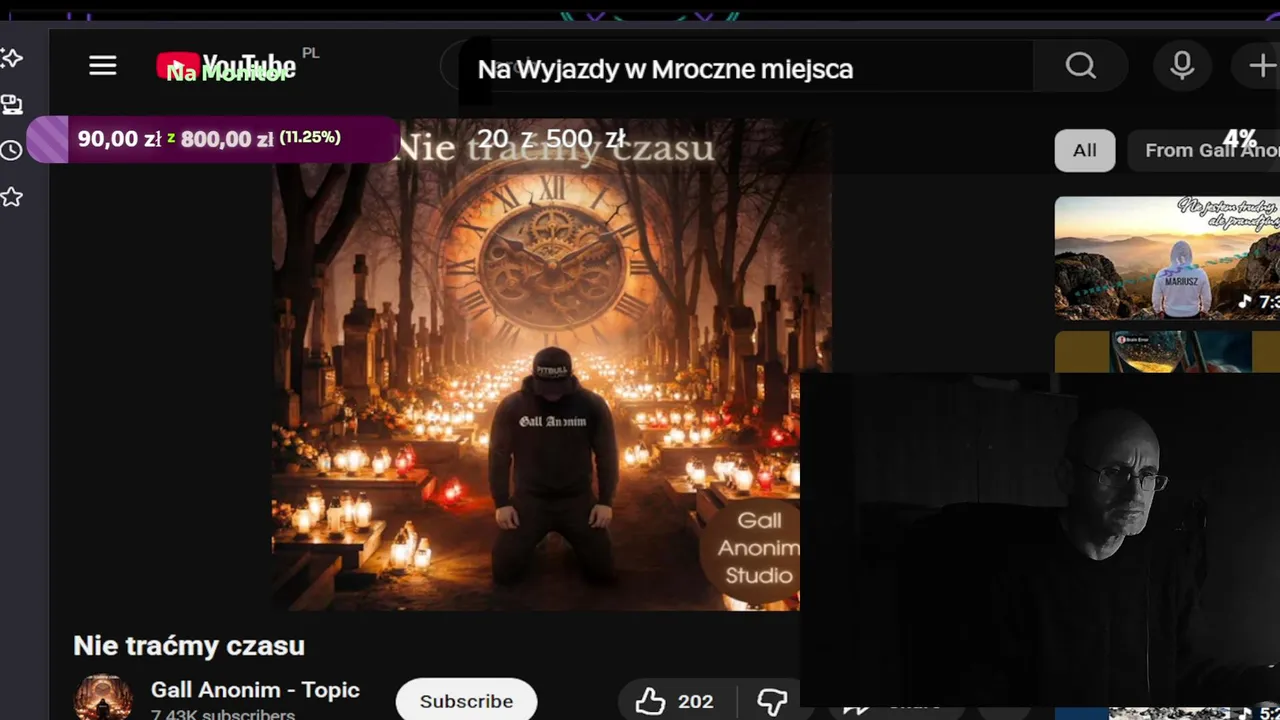Screen dimensions: 1280x720
Task: Open history clock icon in sidebar
Action: click(12, 151)
